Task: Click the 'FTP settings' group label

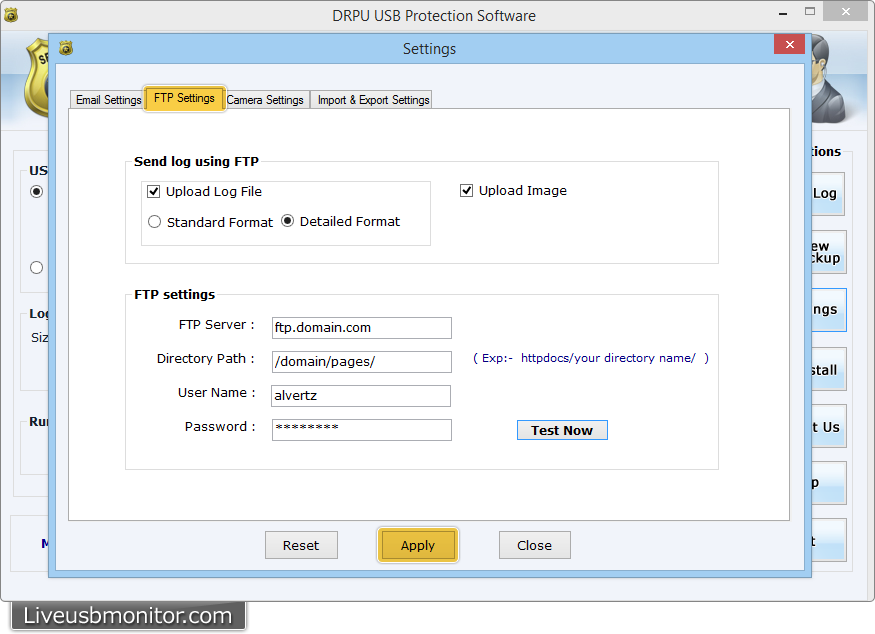Action: 175,295
